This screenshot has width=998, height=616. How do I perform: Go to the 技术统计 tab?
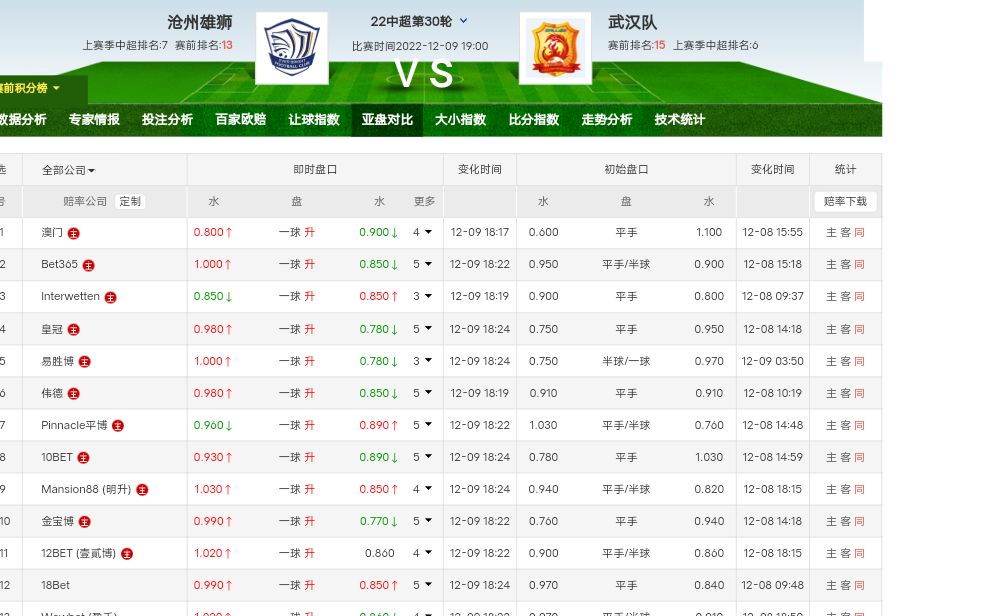click(x=679, y=119)
